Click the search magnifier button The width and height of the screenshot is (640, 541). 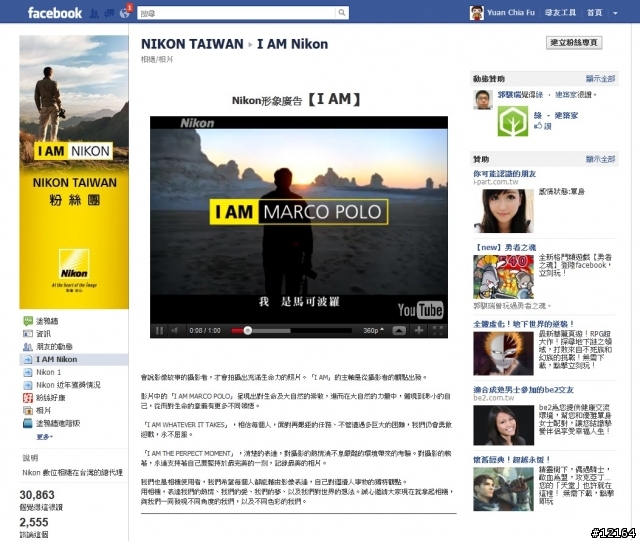(342, 13)
